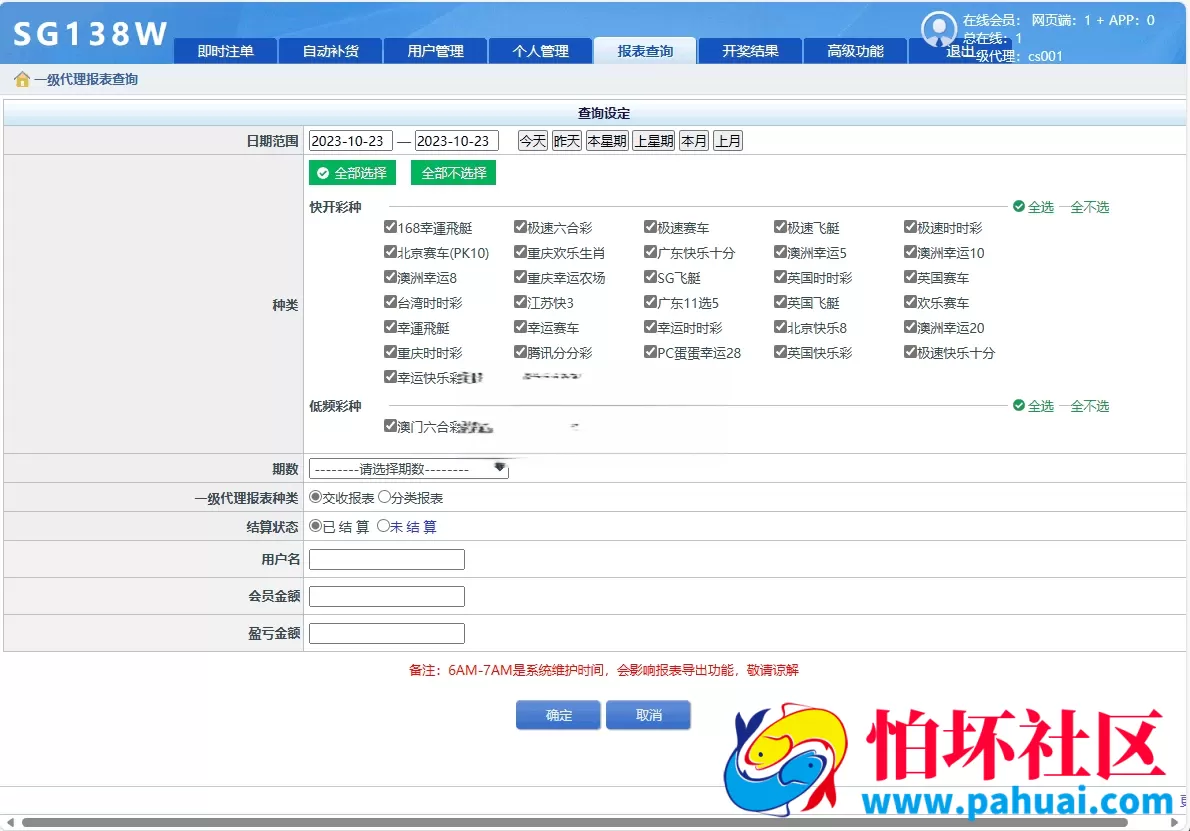
Task: Toggle 重庆幸运农场 checkbox
Action: (520, 277)
